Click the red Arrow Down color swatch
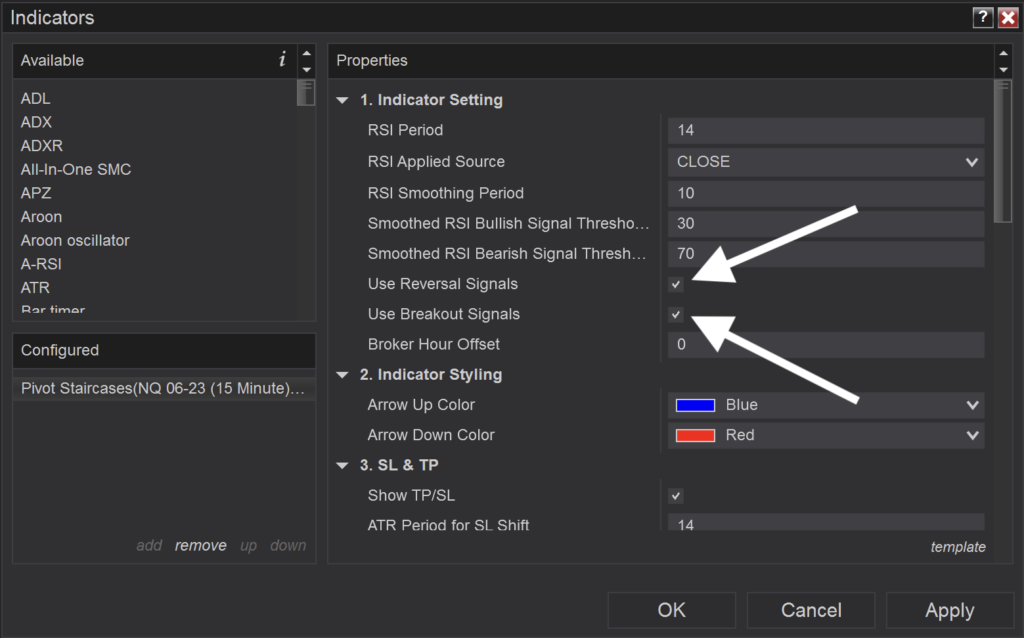The height and width of the screenshot is (638, 1024). [695, 435]
